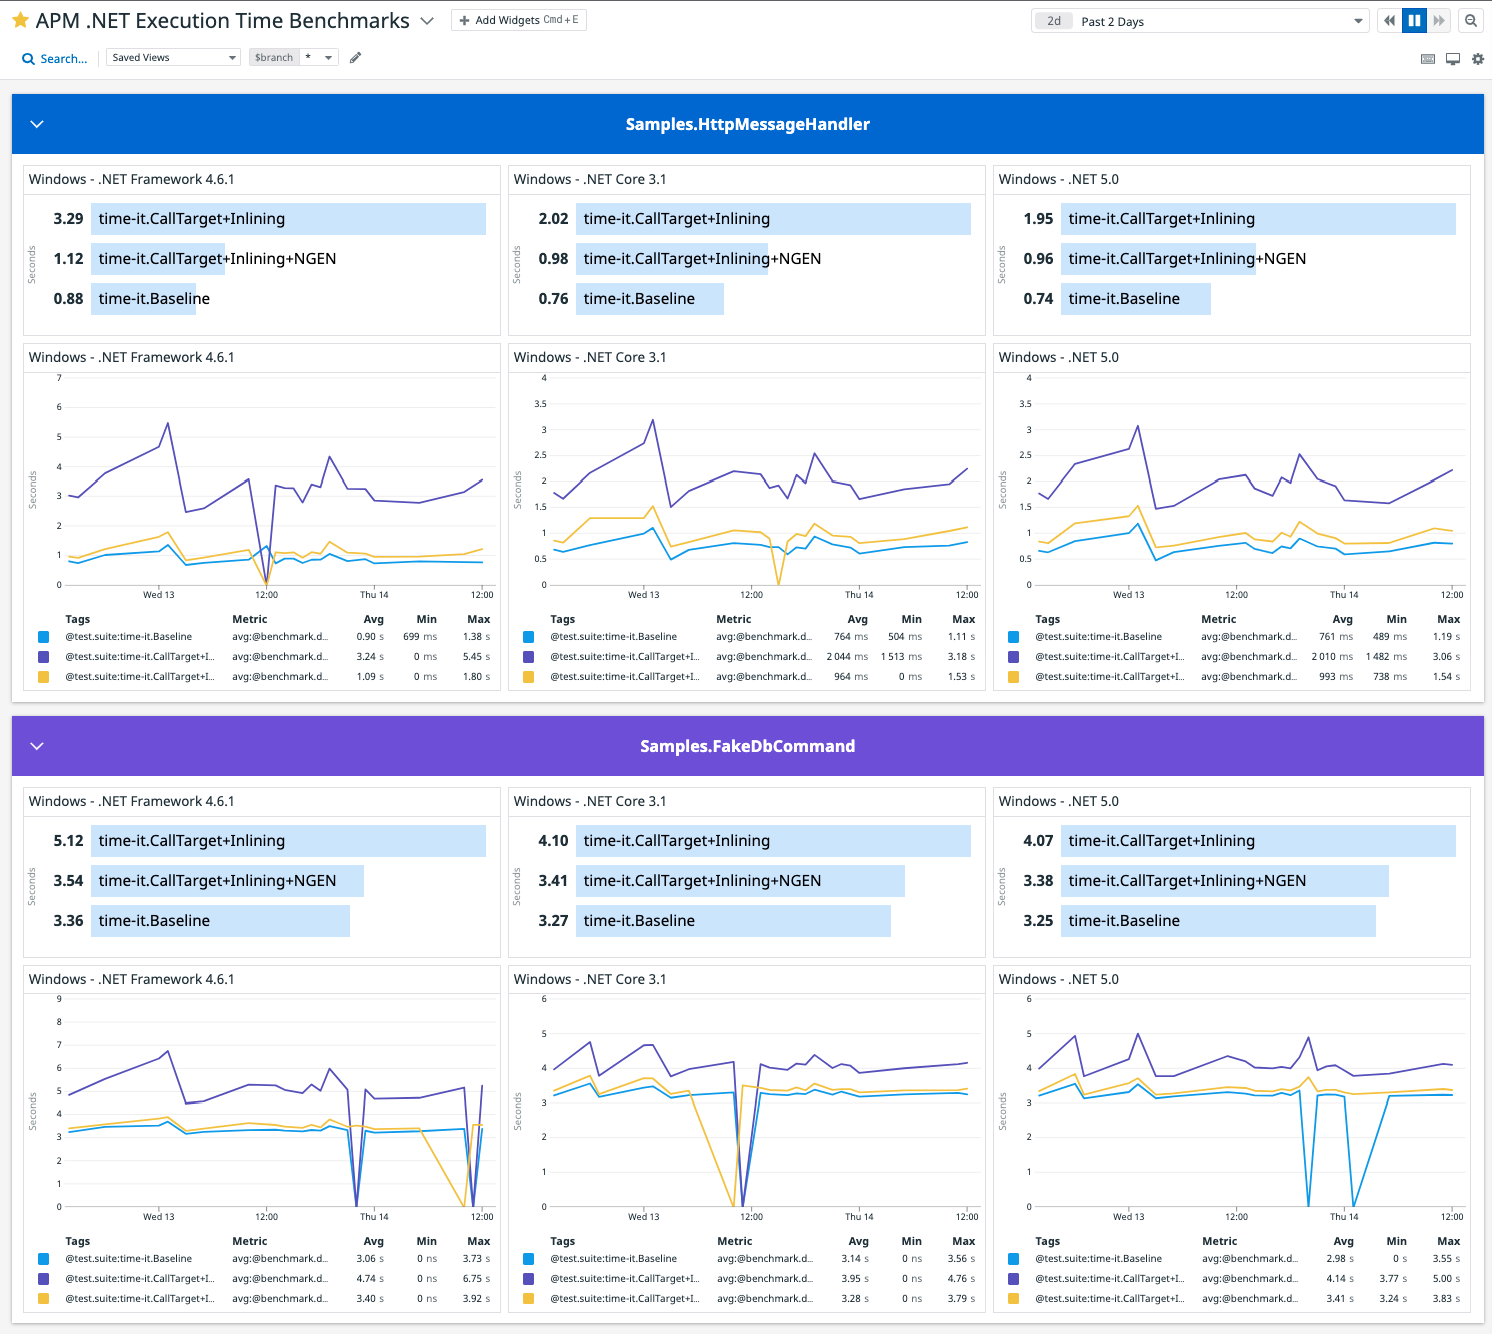Click the yellow swatch with Avg 3.28 s

(528, 1299)
